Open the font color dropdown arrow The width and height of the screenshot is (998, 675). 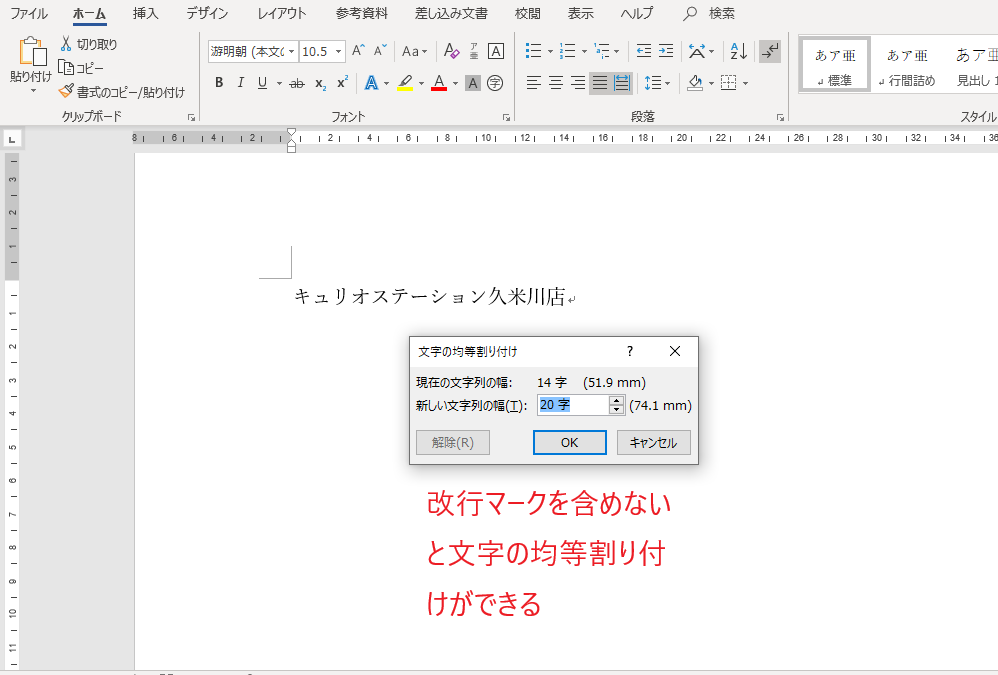(x=454, y=83)
